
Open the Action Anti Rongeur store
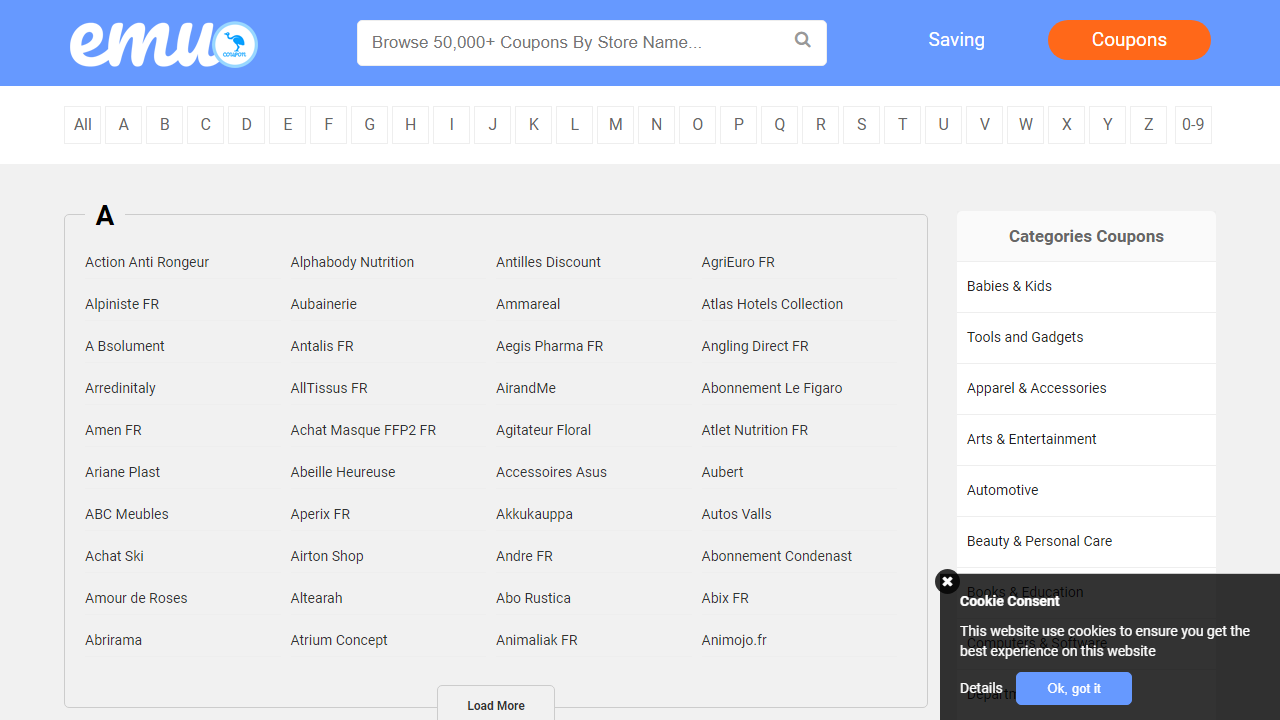click(x=147, y=262)
